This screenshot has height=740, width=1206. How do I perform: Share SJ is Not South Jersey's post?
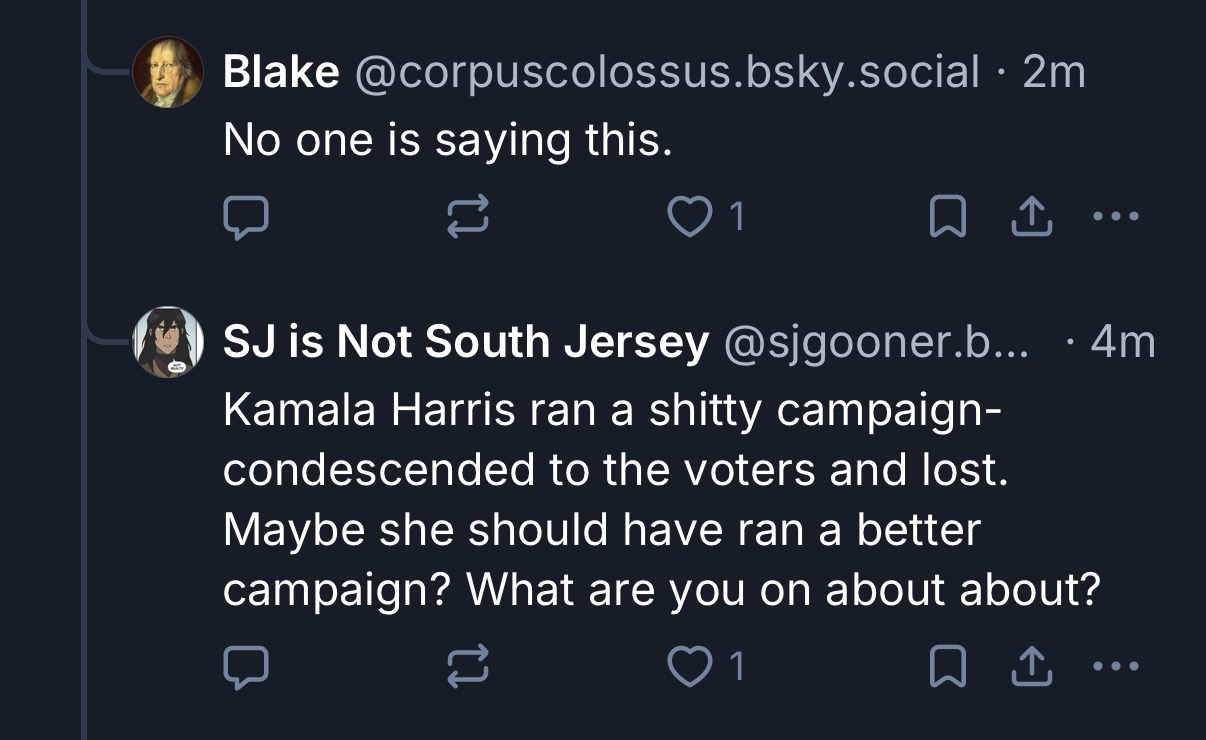[x=1034, y=667]
